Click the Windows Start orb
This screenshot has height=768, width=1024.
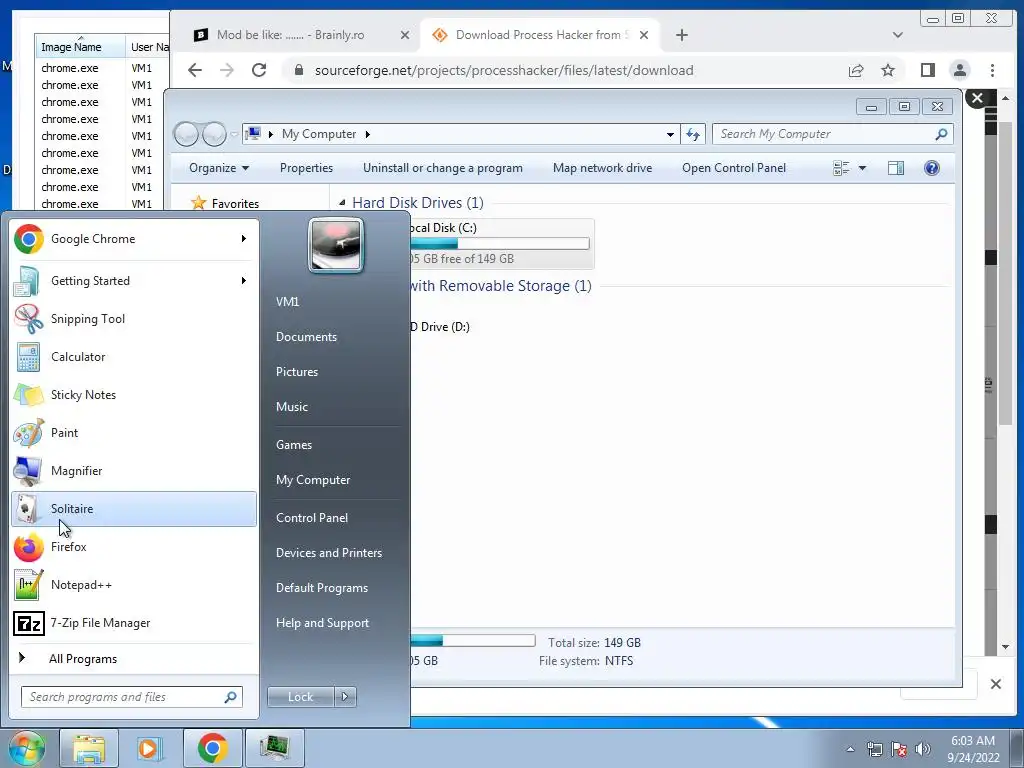coord(26,748)
